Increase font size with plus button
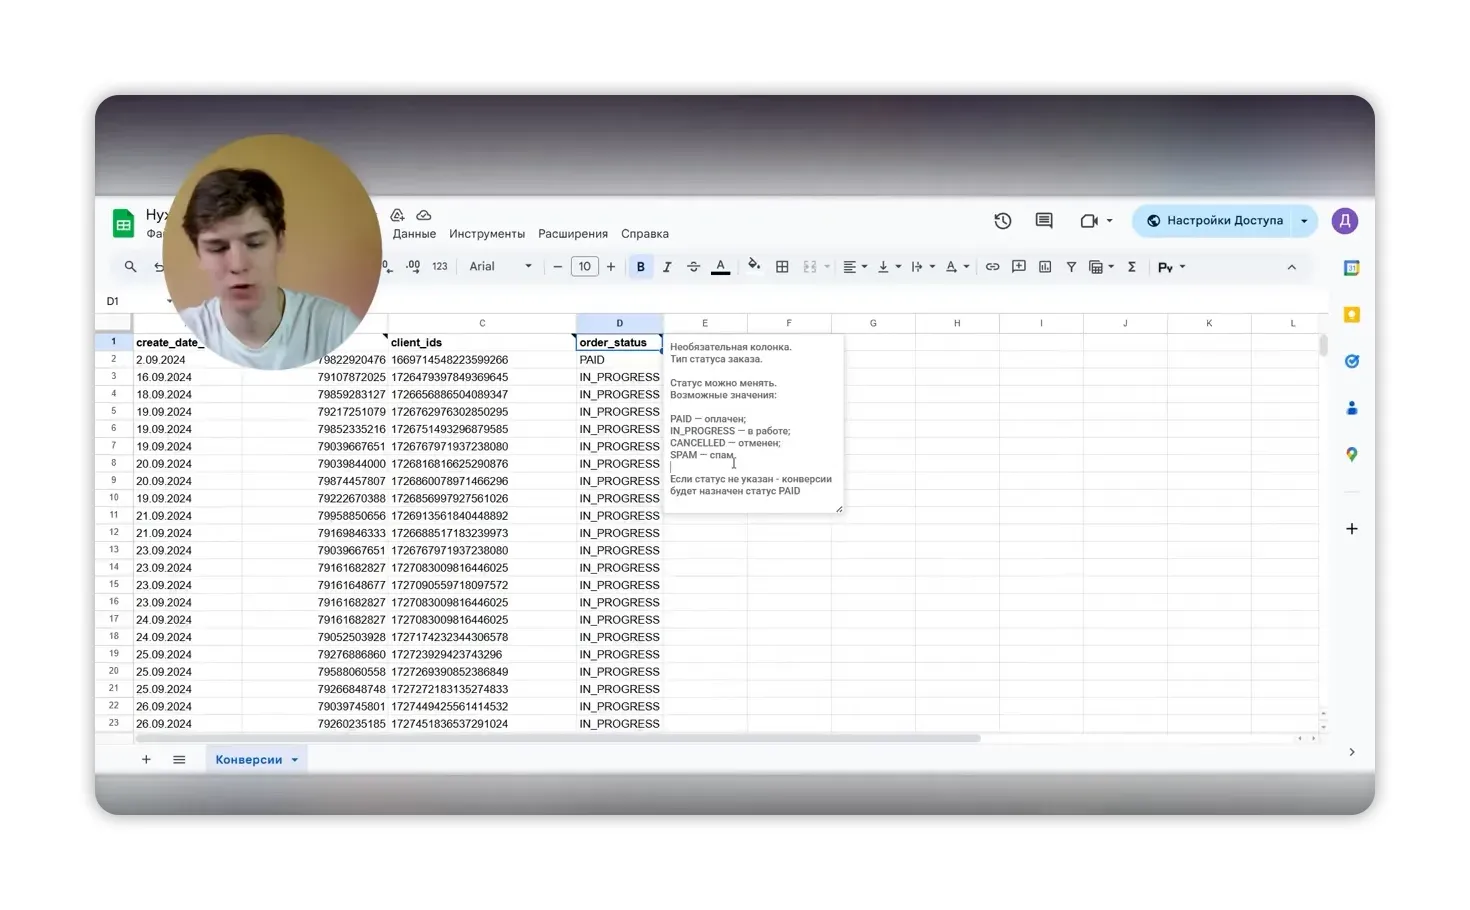Image resolution: width=1470 pixels, height=910 pixels. (x=611, y=267)
